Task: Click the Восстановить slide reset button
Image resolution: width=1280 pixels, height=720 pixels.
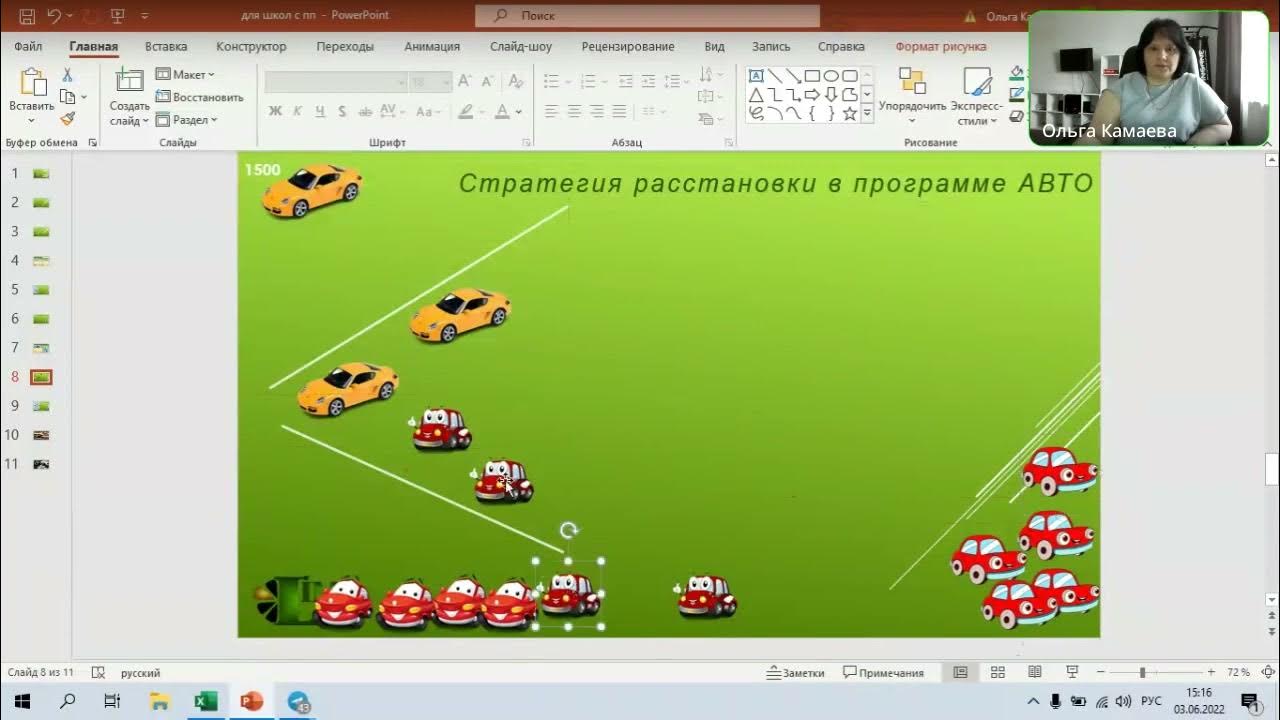Action: click(199, 97)
